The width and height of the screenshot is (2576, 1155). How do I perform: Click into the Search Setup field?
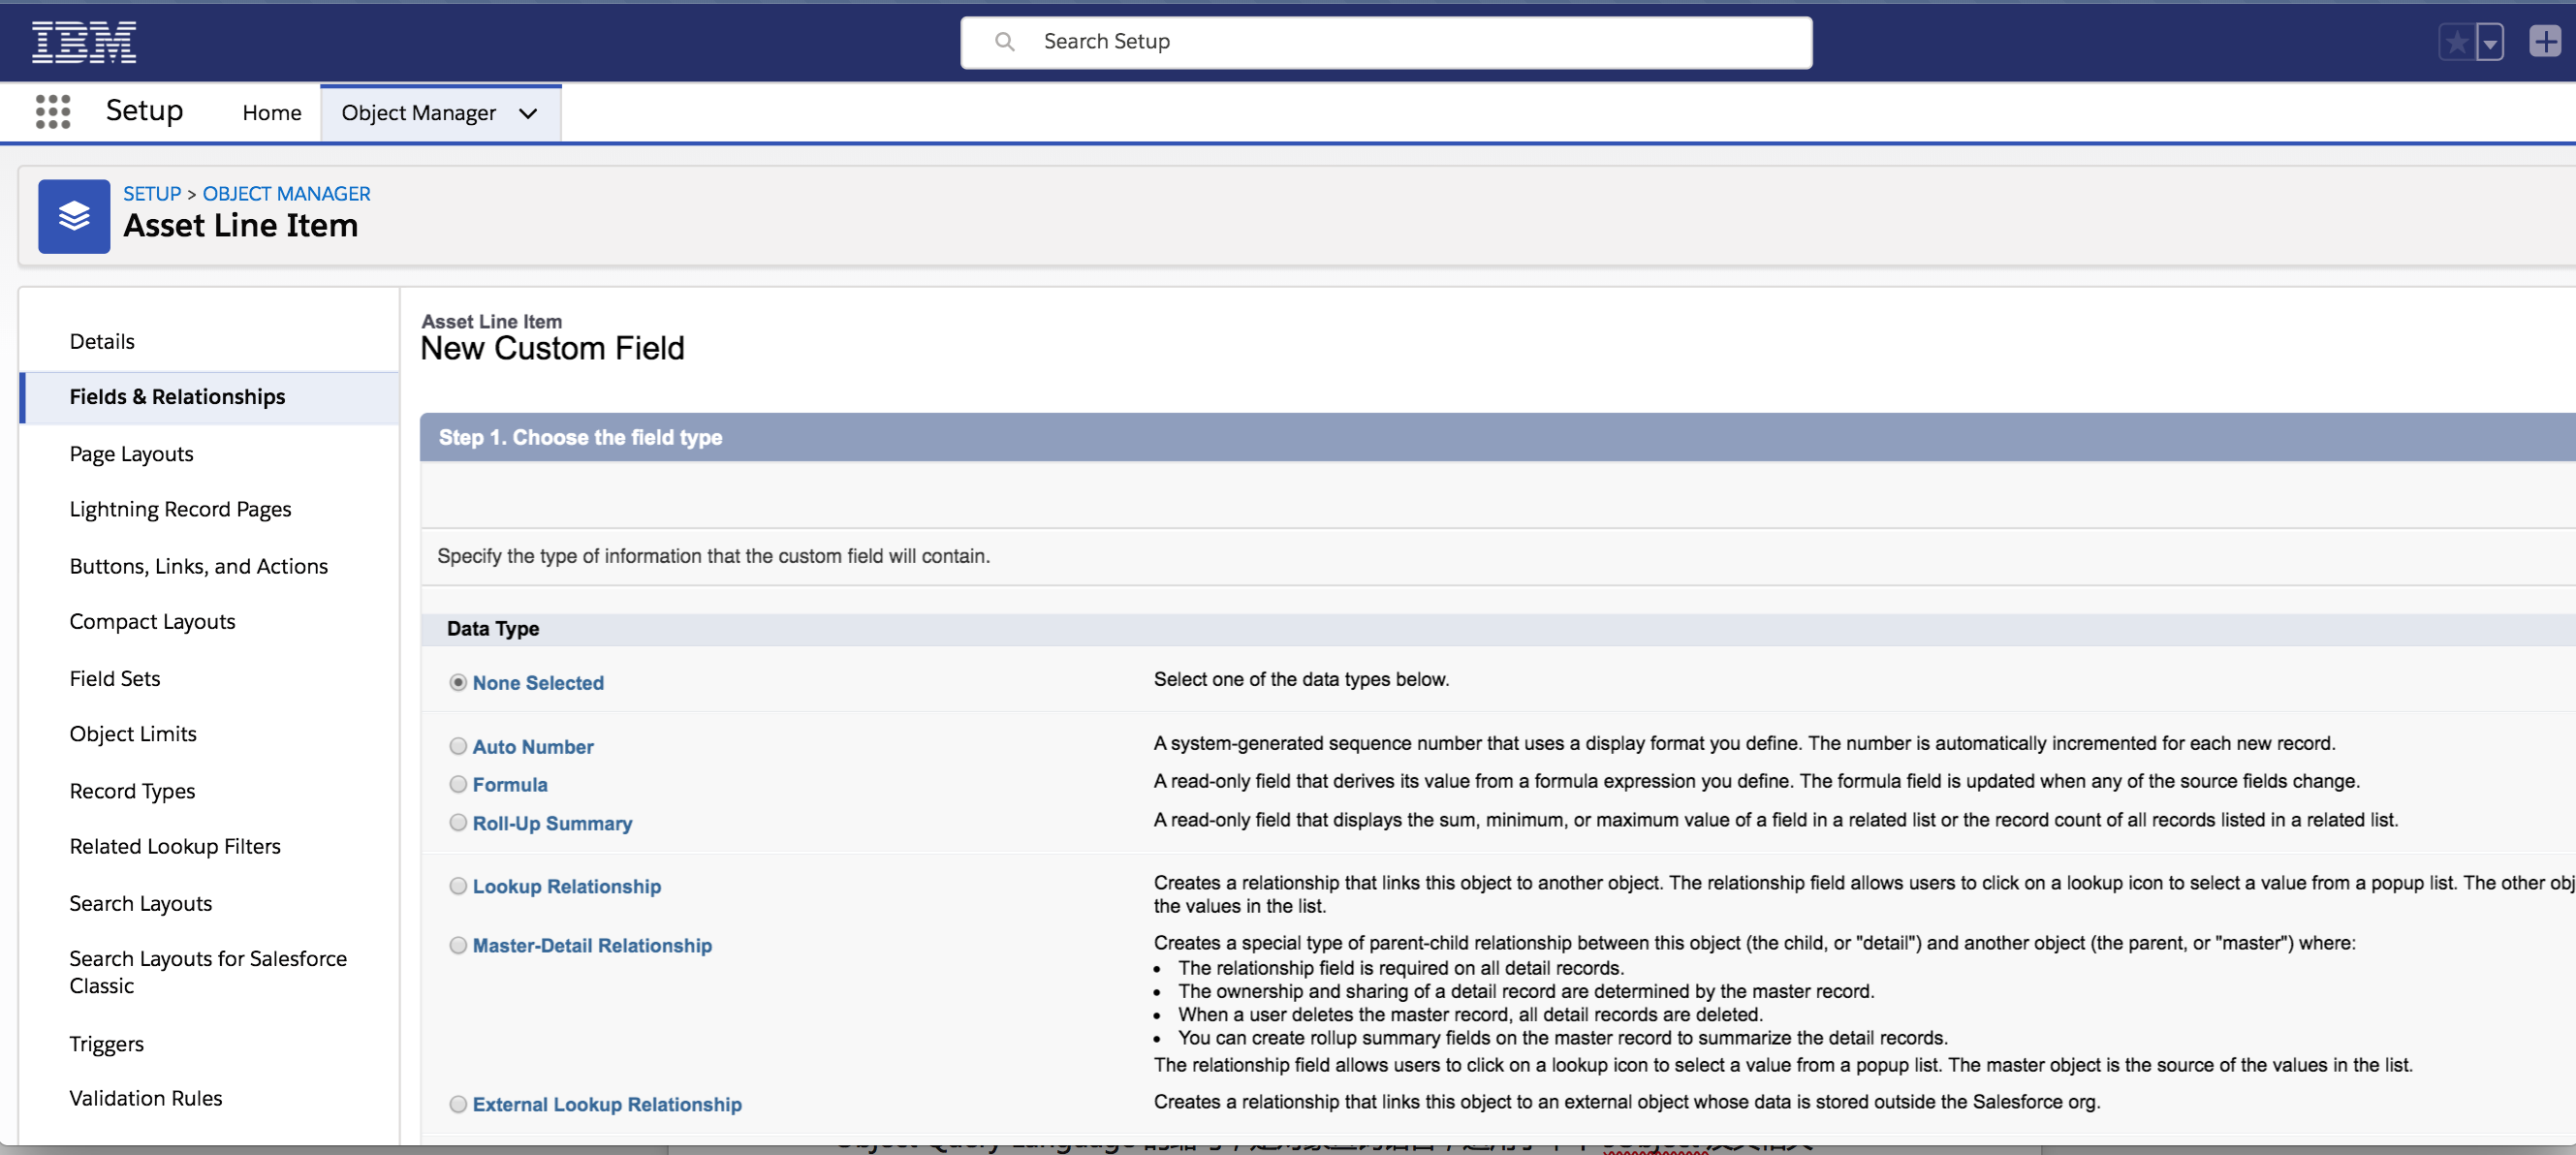pyautogui.click(x=1386, y=42)
